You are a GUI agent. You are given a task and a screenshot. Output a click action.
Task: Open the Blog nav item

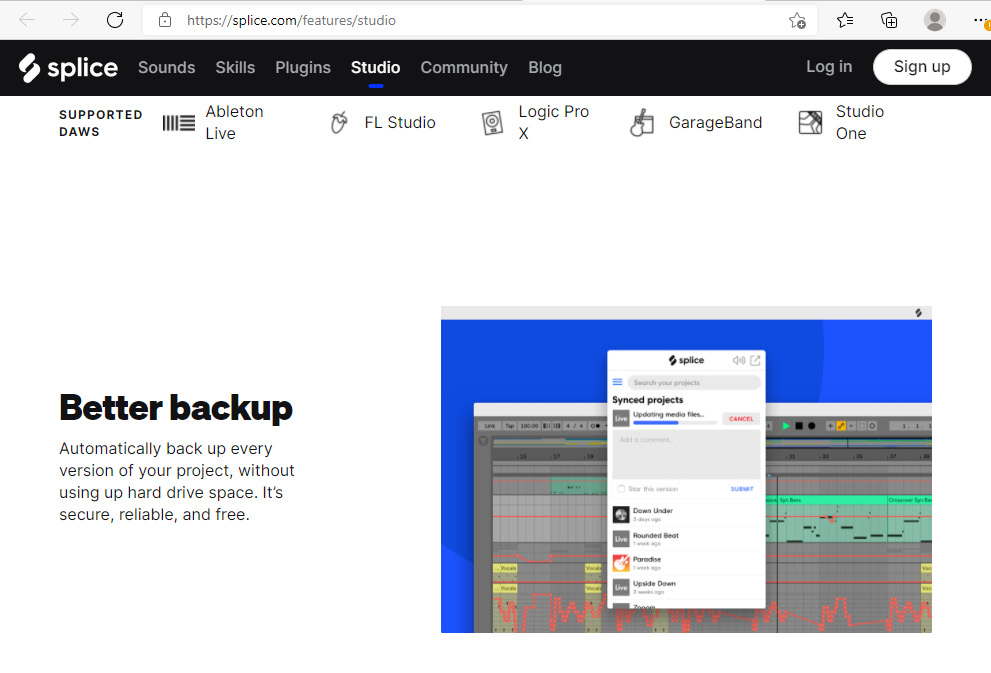click(545, 68)
